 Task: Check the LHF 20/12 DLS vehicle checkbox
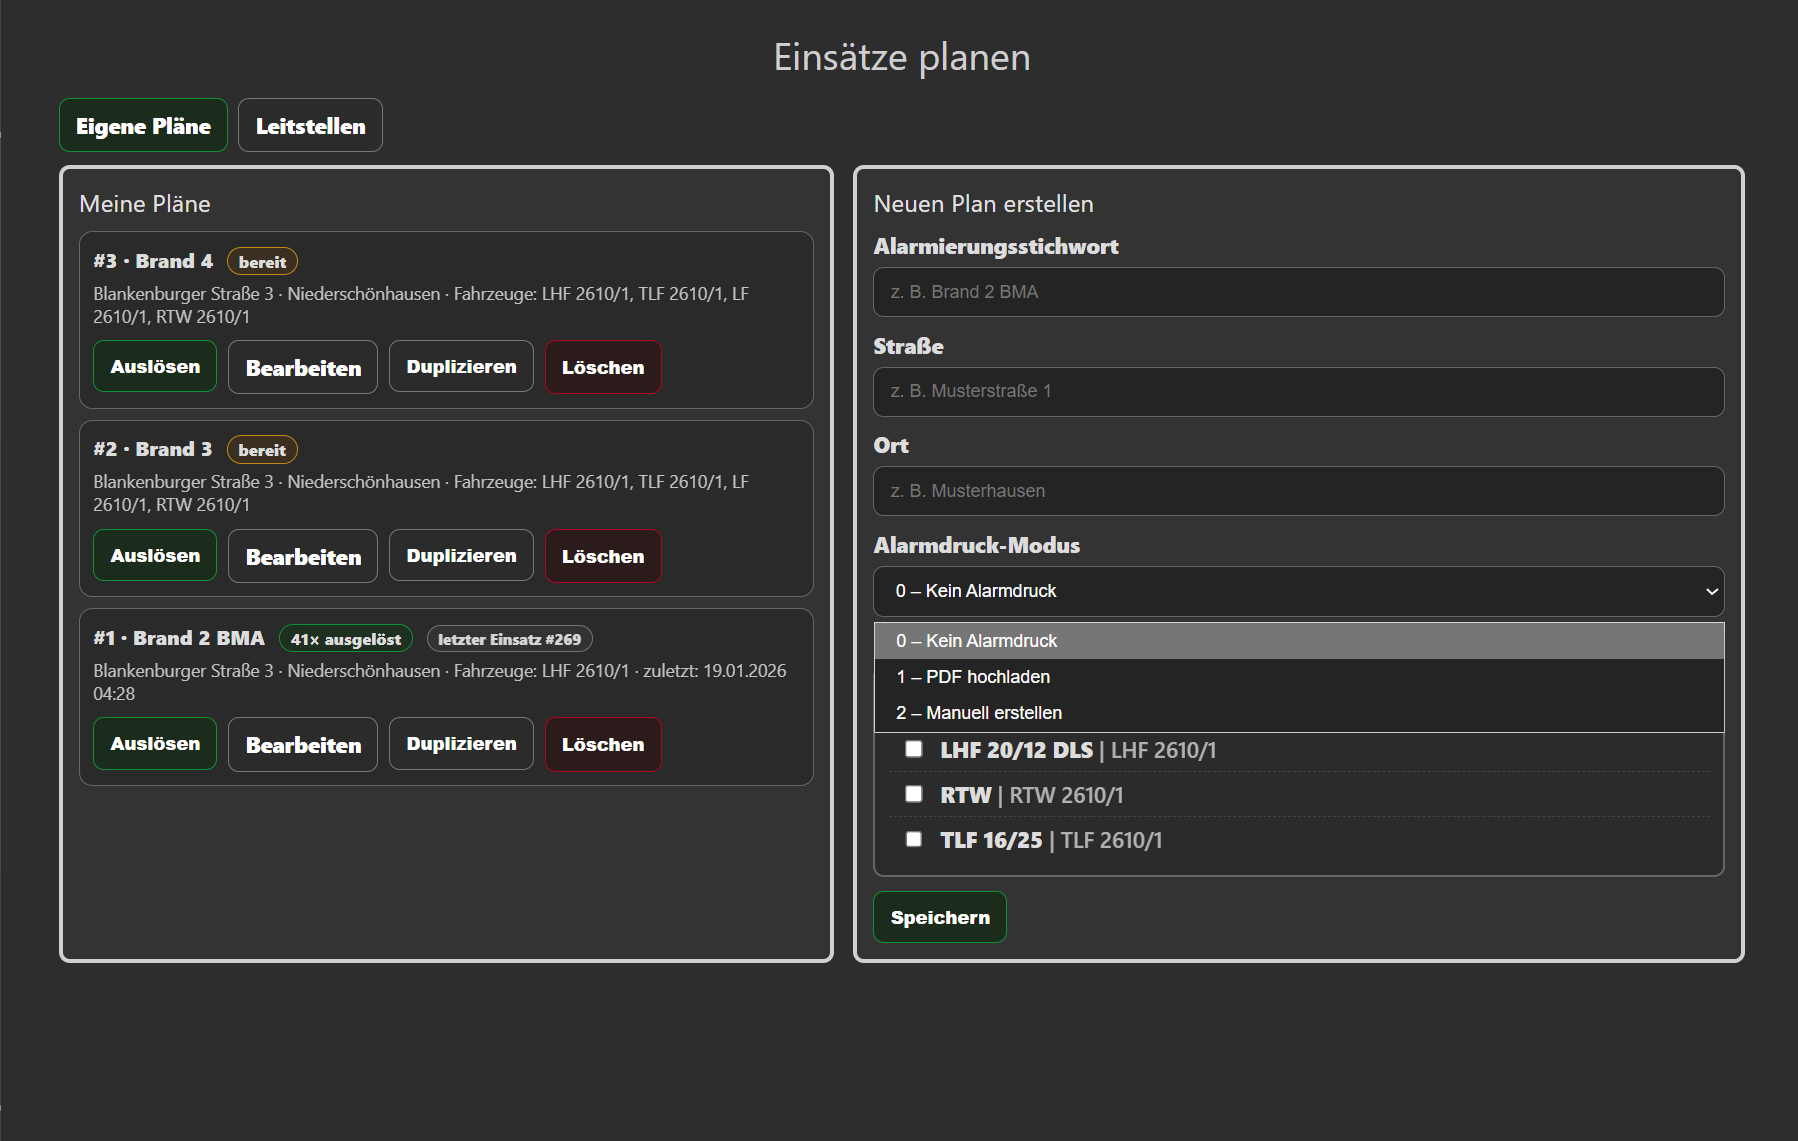[x=914, y=749]
